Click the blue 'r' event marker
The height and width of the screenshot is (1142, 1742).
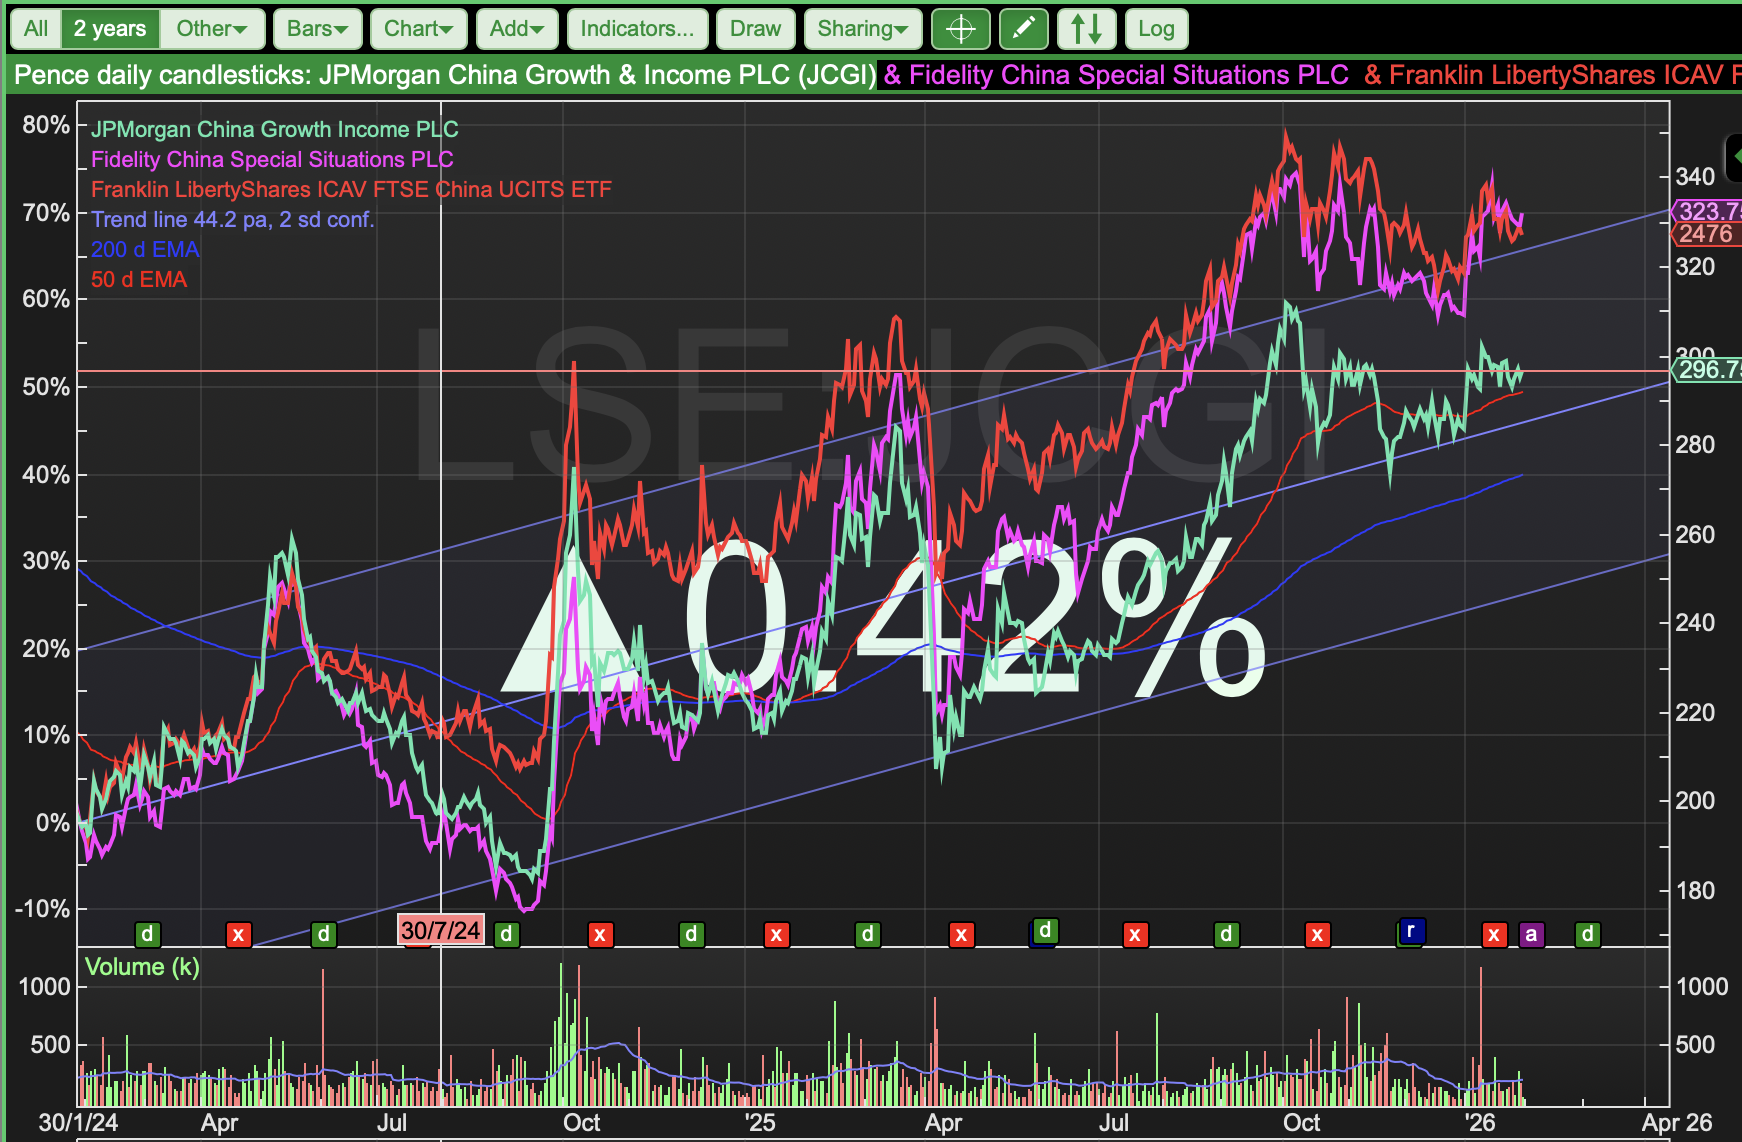1411,931
